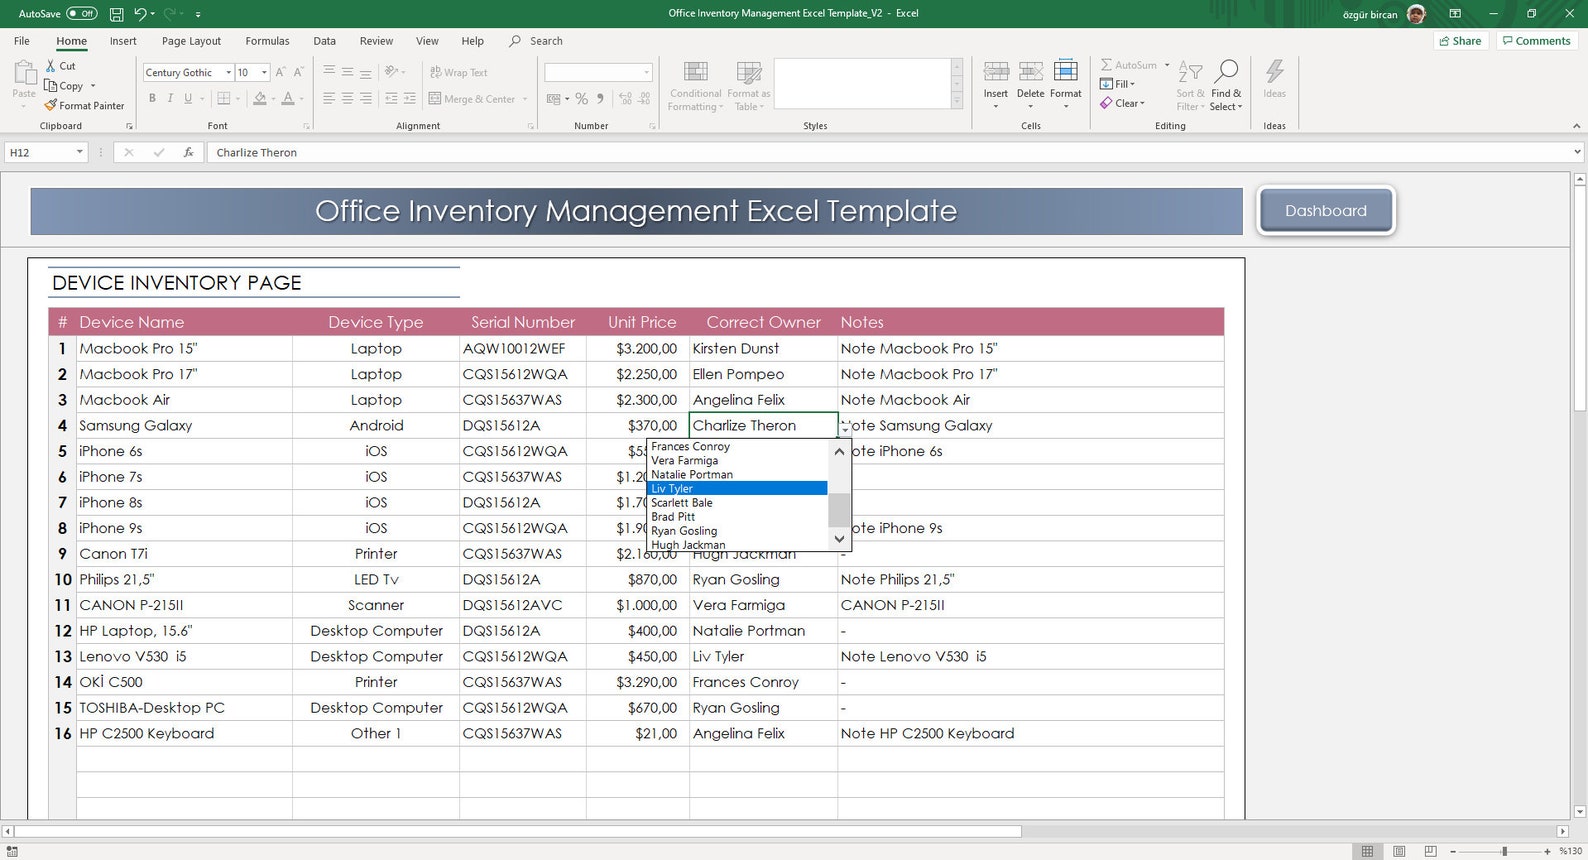This screenshot has width=1588, height=860.
Task: Expand the Clear dropdown
Action: (x=1141, y=103)
